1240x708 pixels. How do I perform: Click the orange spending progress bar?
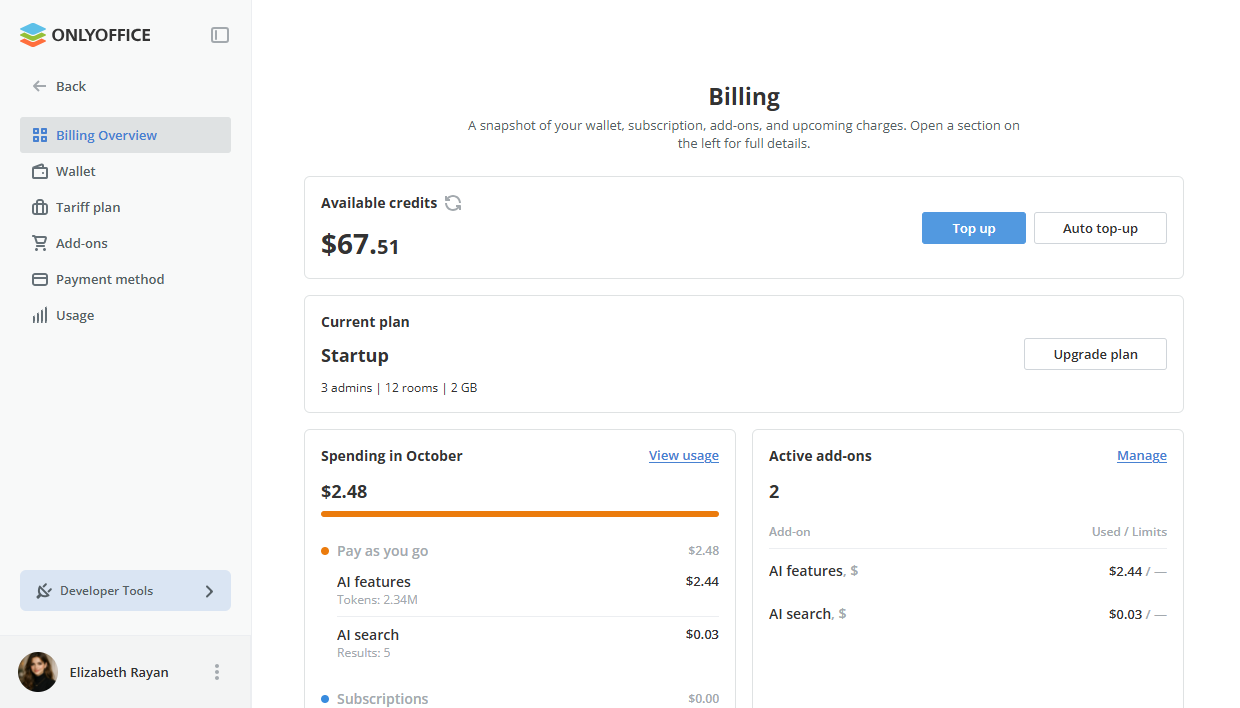tap(520, 514)
